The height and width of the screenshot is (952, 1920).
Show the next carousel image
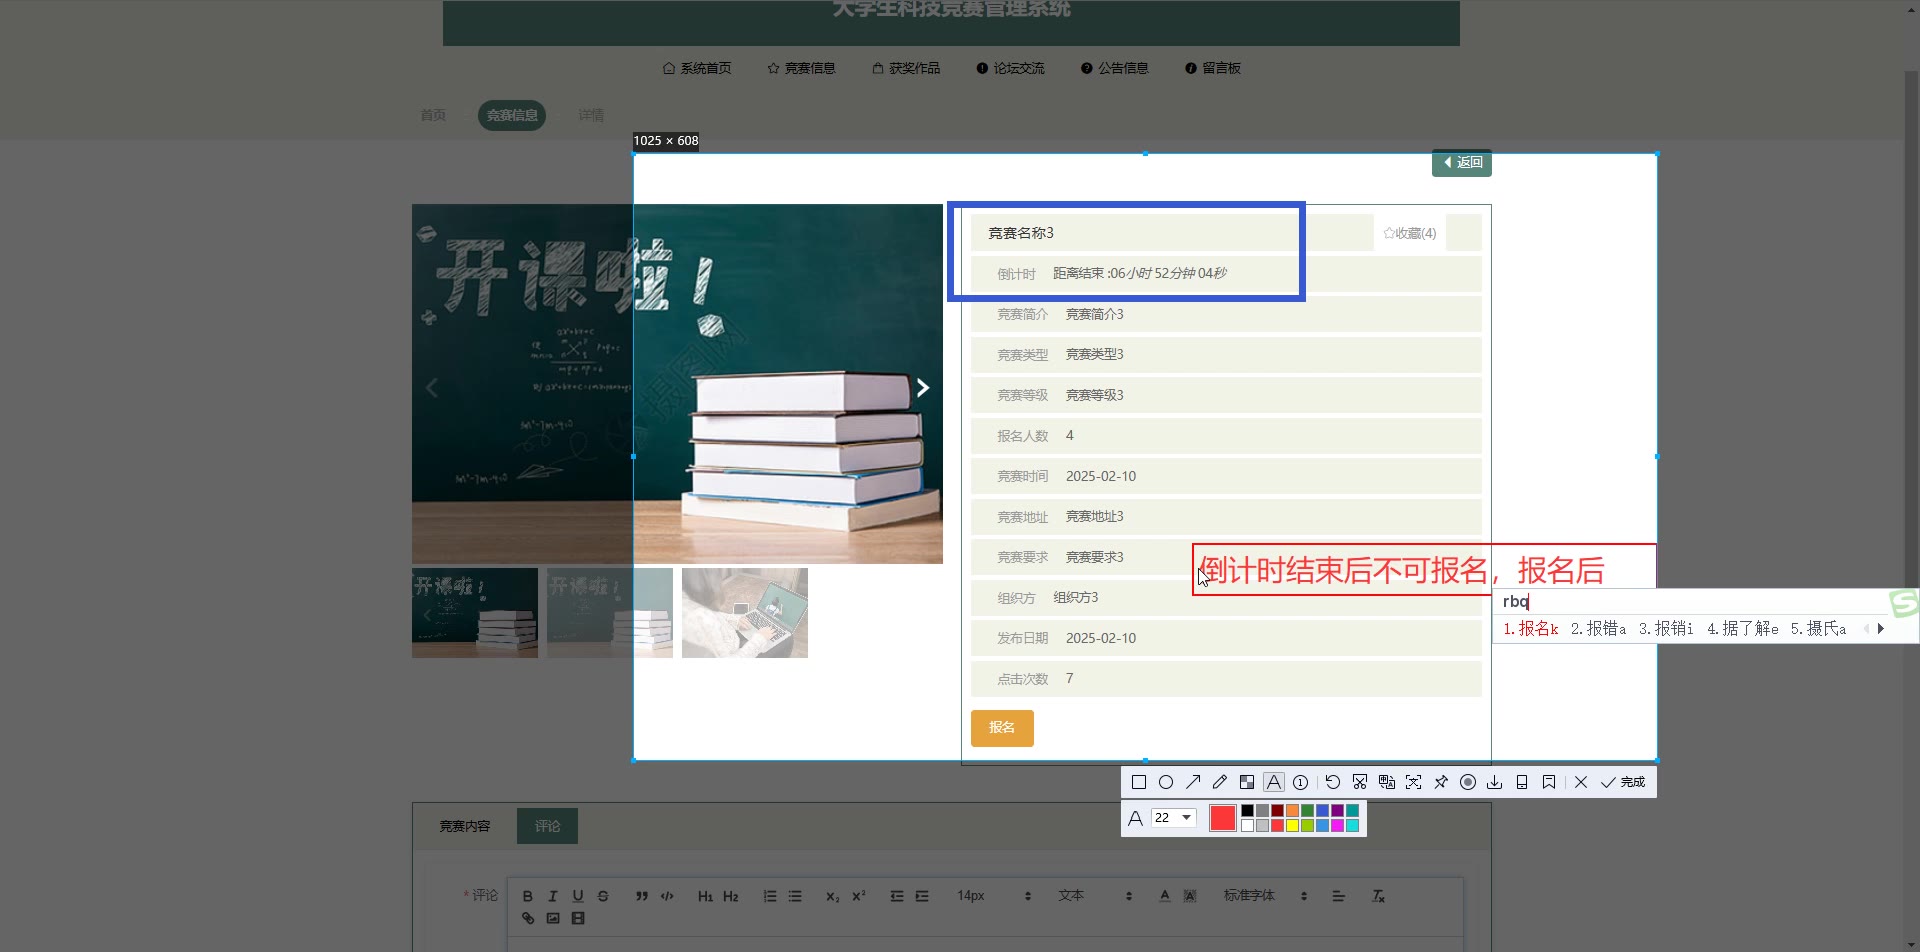tap(923, 388)
